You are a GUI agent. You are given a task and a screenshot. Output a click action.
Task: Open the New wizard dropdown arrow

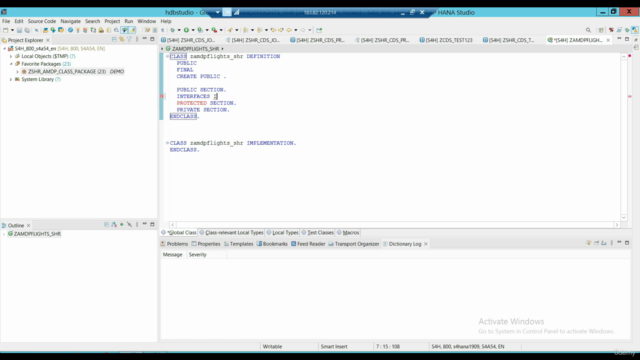click(12, 30)
